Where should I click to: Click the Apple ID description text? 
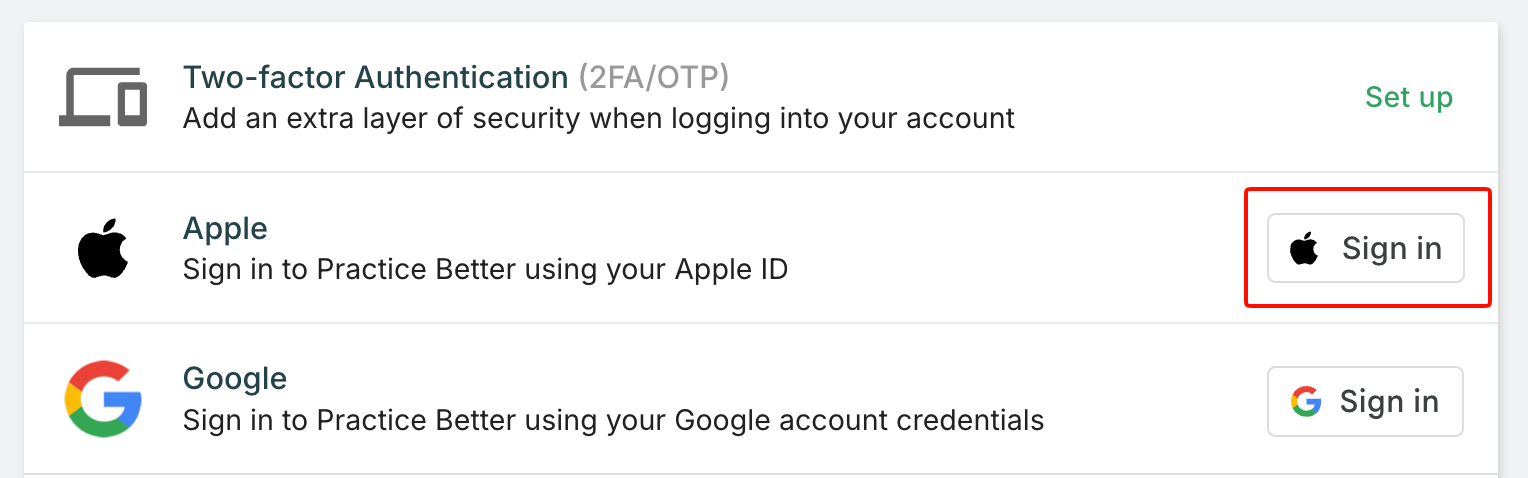(485, 270)
